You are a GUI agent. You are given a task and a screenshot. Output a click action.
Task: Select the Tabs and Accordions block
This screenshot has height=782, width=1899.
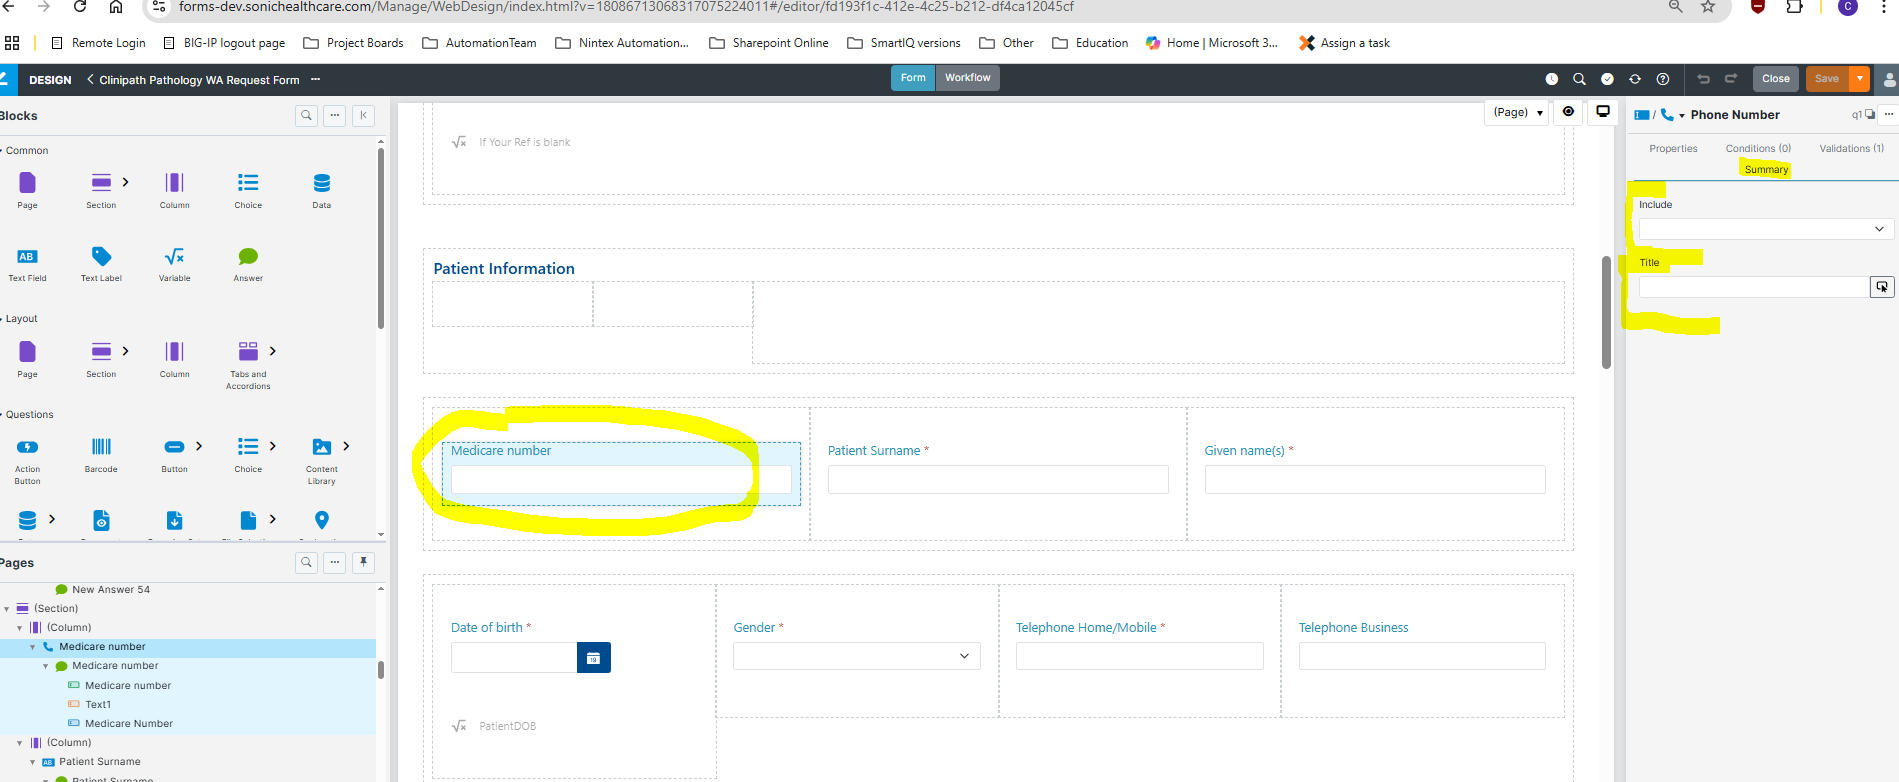coord(248,352)
